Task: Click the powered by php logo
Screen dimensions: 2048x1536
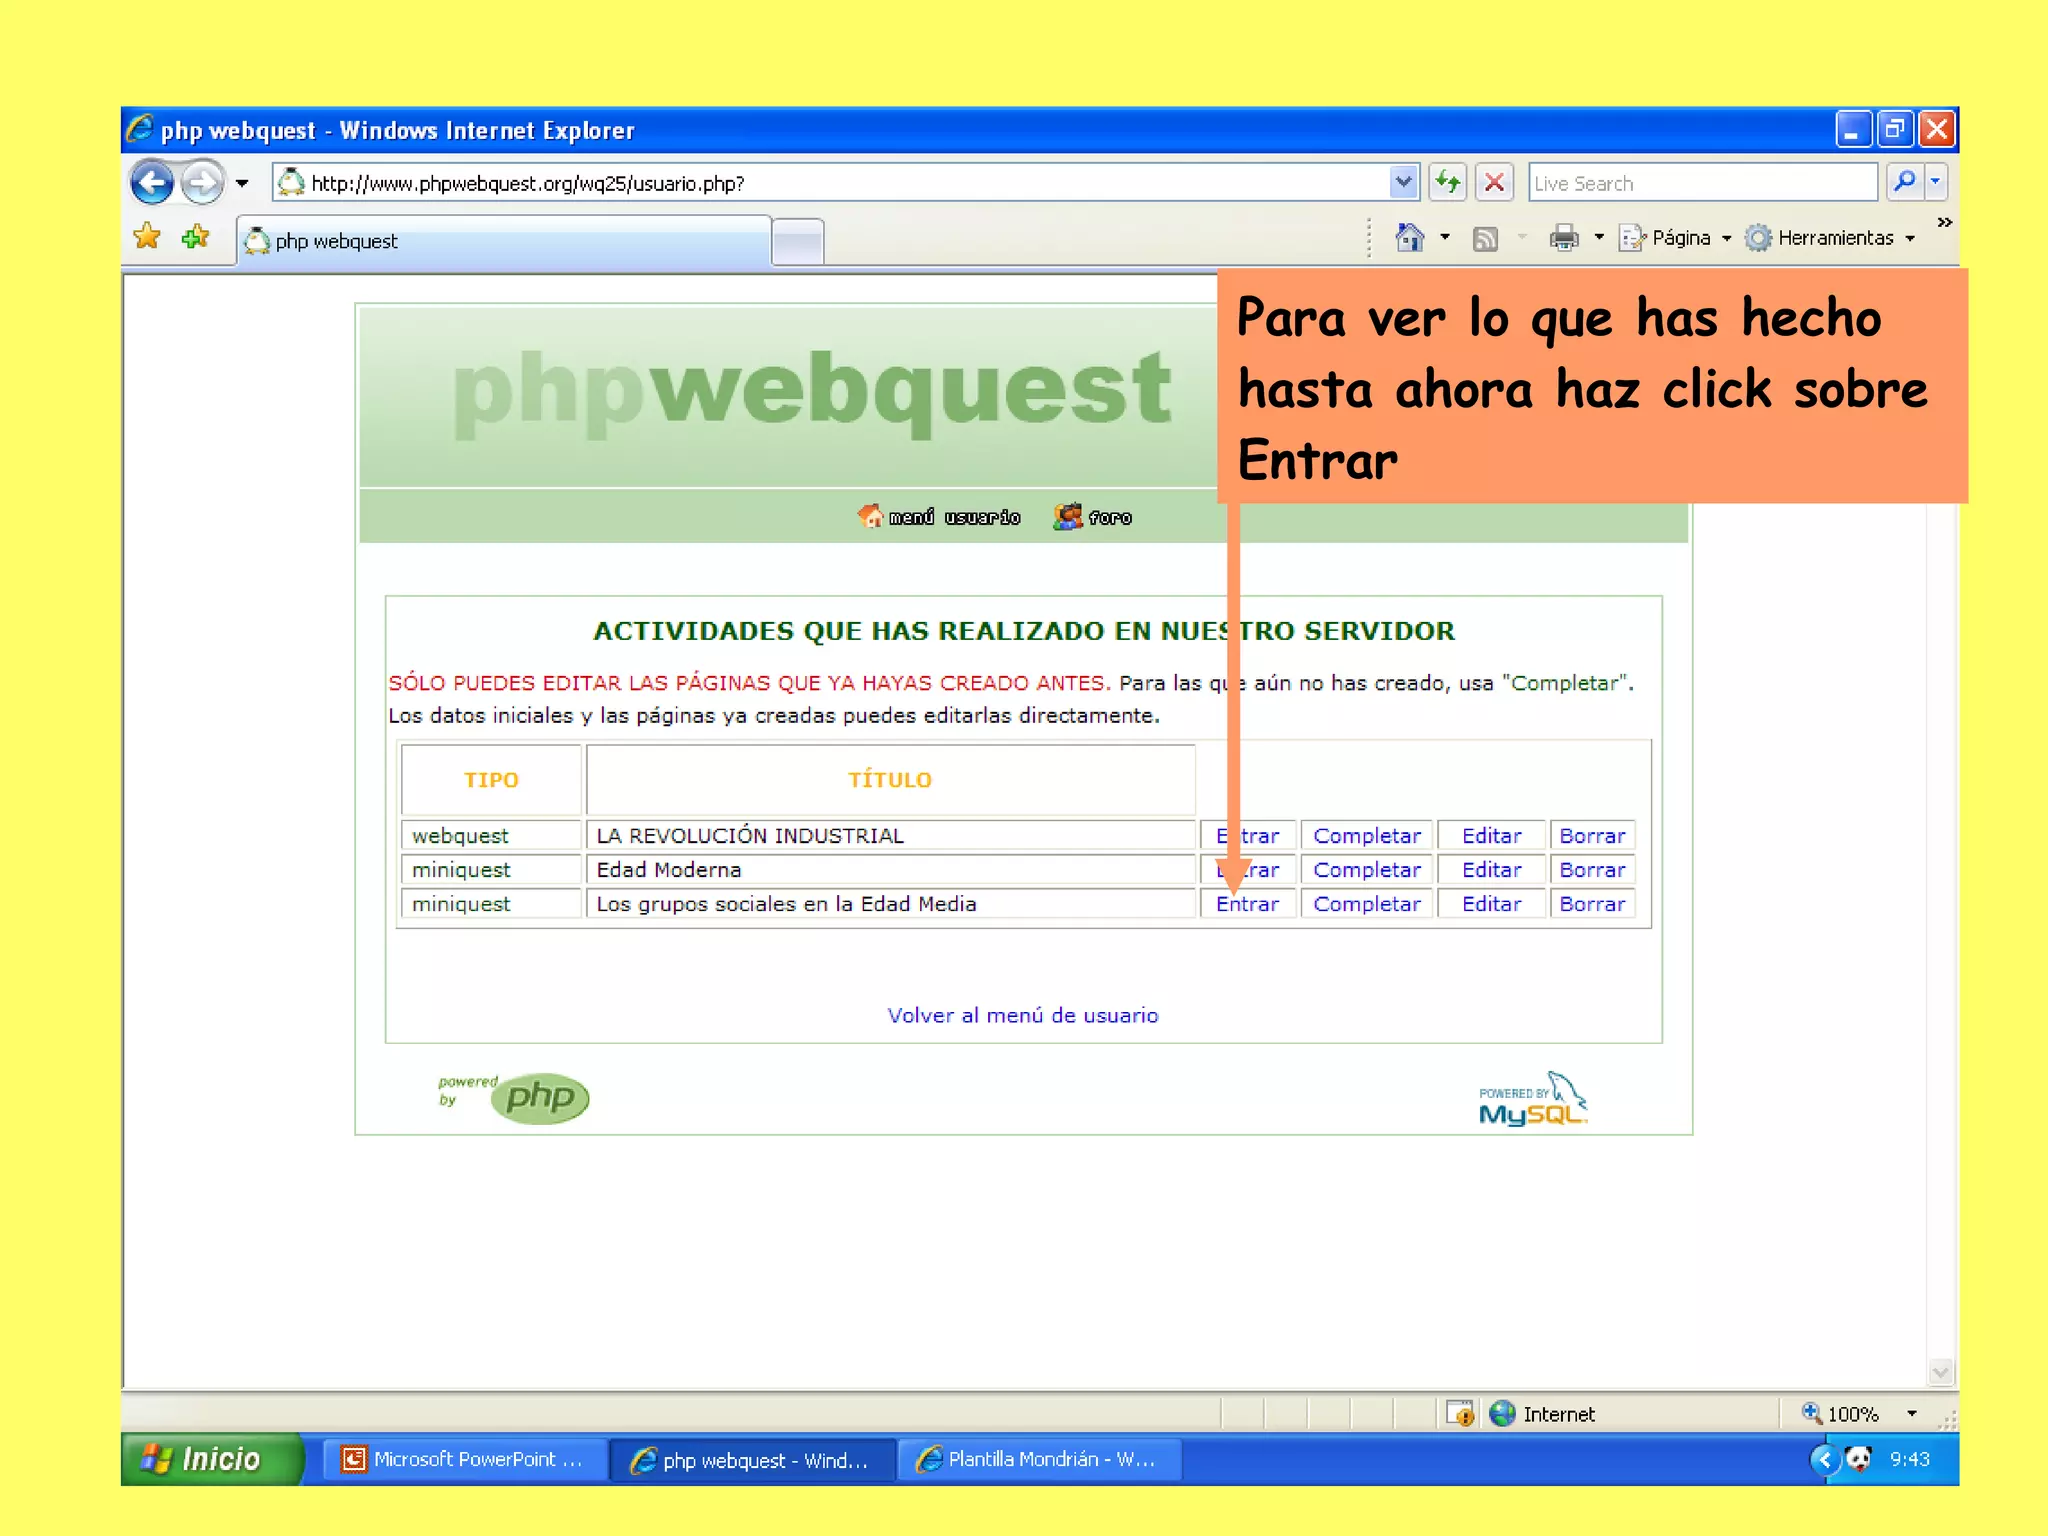Action: (x=514, y=1097)
